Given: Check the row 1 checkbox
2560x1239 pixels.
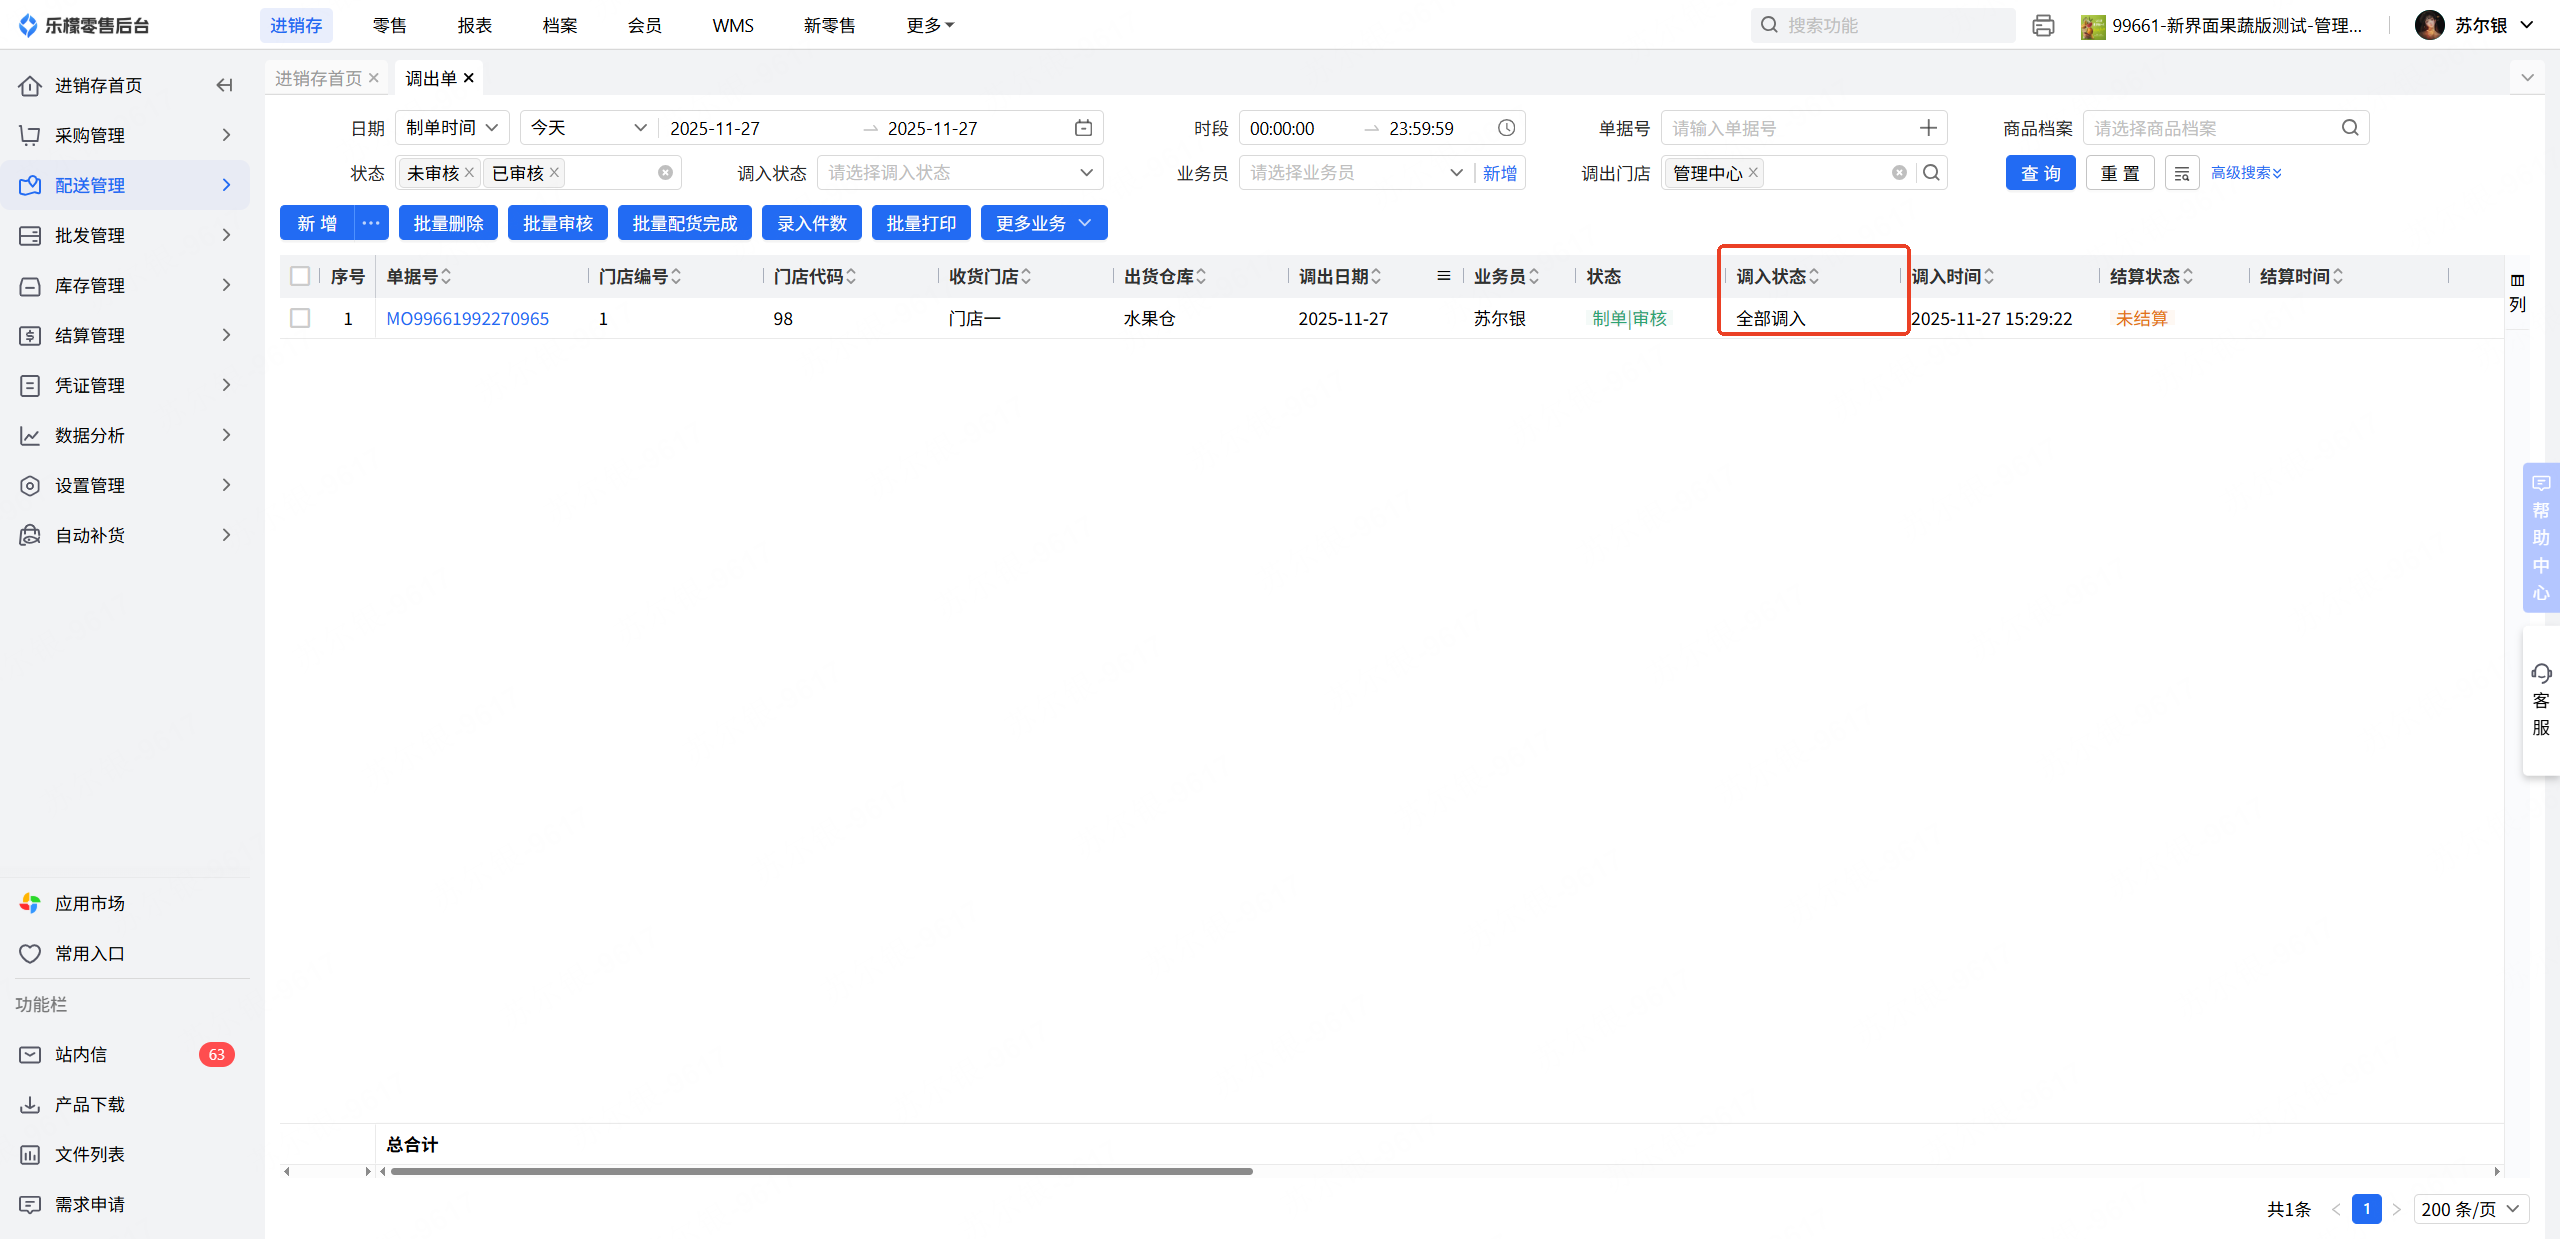Looking at the screenshot, I should click(300, 318).
